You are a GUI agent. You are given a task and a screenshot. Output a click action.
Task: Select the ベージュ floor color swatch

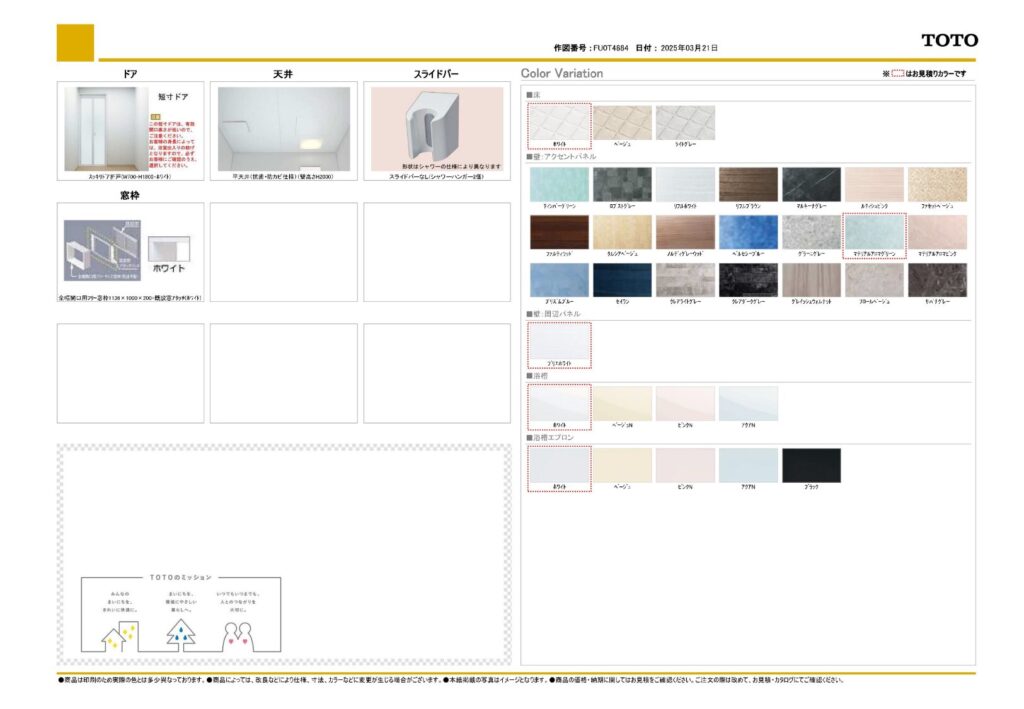(622, 123)
